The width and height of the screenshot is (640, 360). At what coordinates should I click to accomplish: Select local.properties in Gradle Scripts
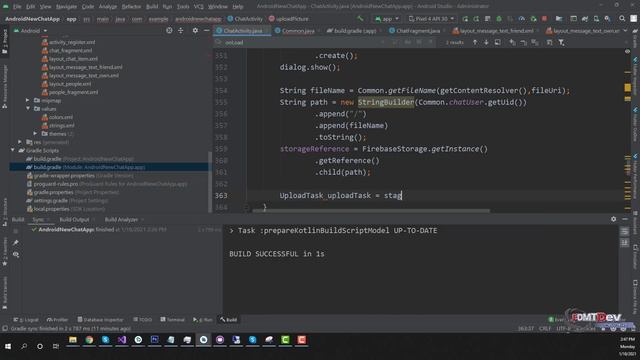pos(66,209)
